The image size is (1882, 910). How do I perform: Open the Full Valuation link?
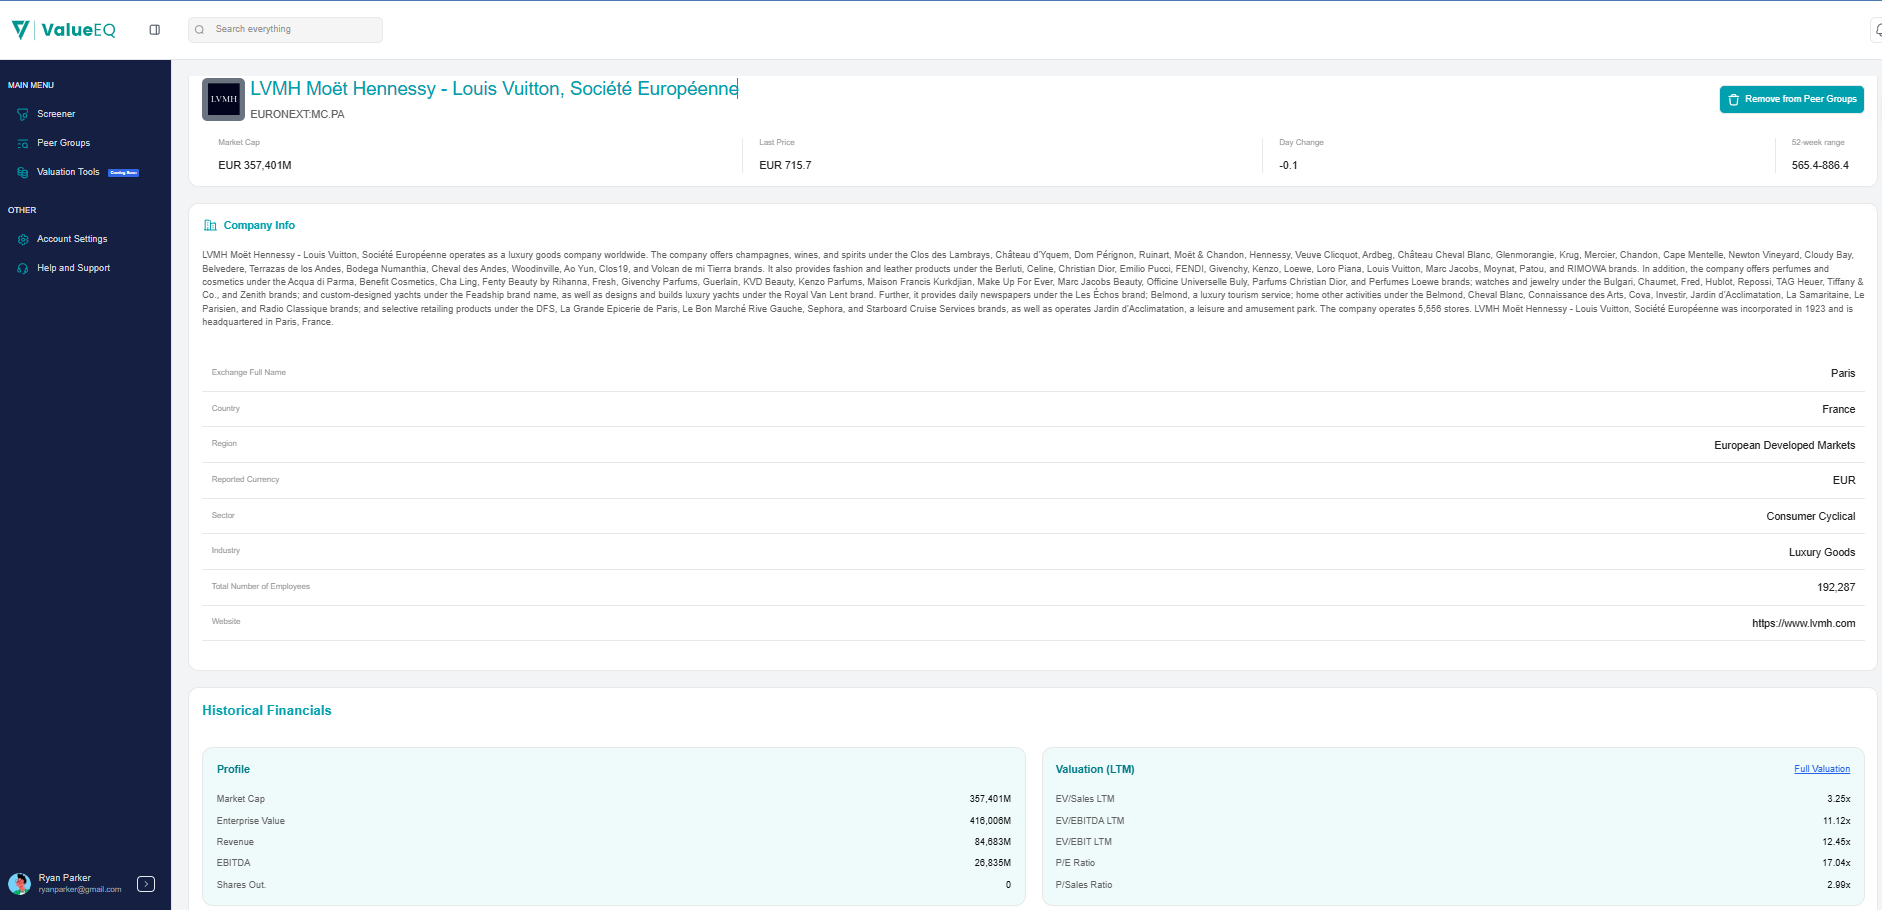1821,769
